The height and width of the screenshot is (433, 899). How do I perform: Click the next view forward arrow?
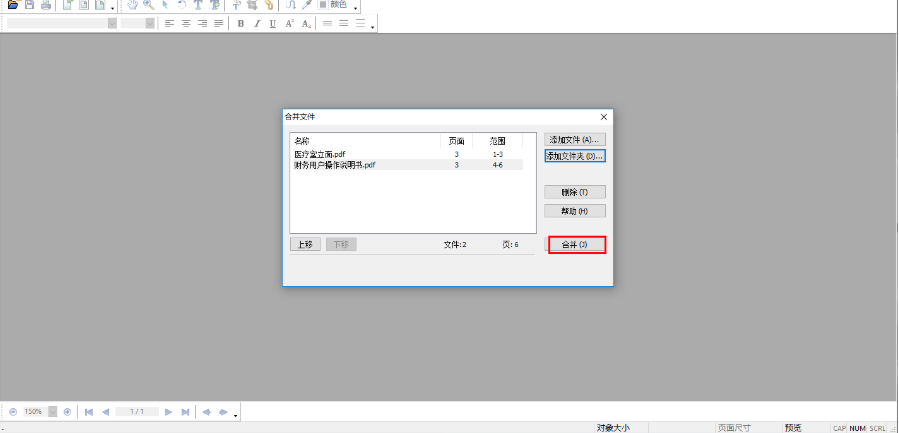coord(224,412)
